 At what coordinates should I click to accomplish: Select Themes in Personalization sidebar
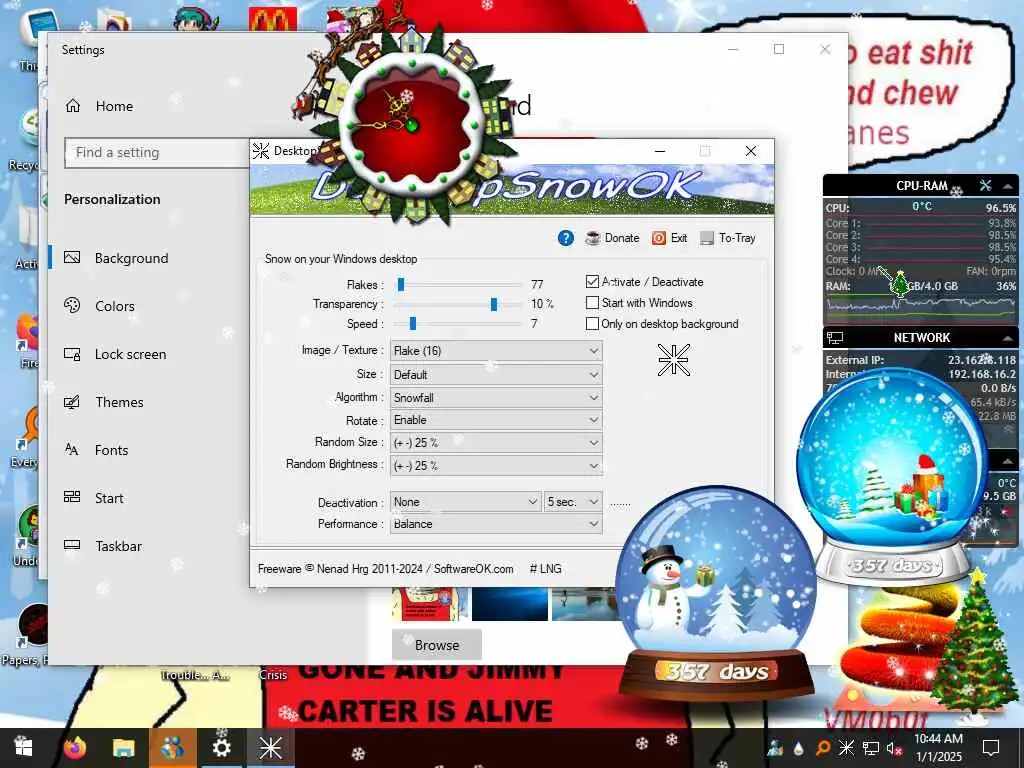click(120, 402)
